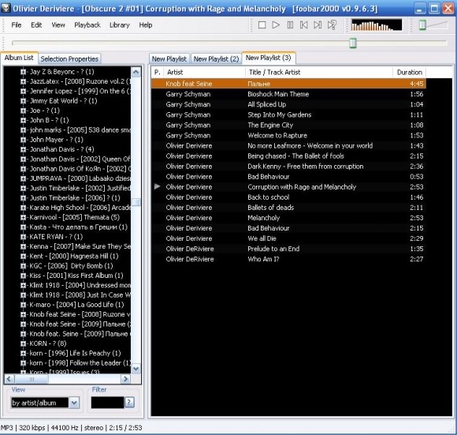Select track 'All Spliced Up'
Image resolution: width=457 pixels, height=435 pixels.
pyautogui.click(x=289, y=104)
